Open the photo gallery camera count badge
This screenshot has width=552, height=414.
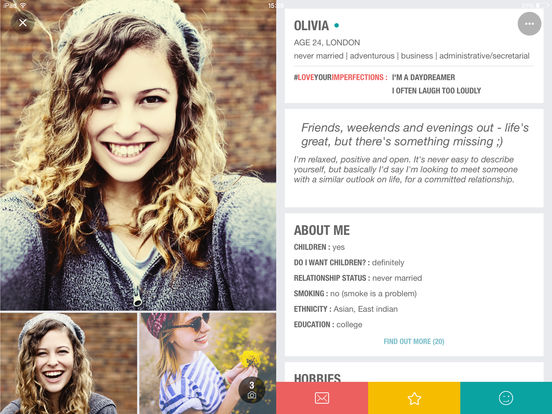point(252,390)
